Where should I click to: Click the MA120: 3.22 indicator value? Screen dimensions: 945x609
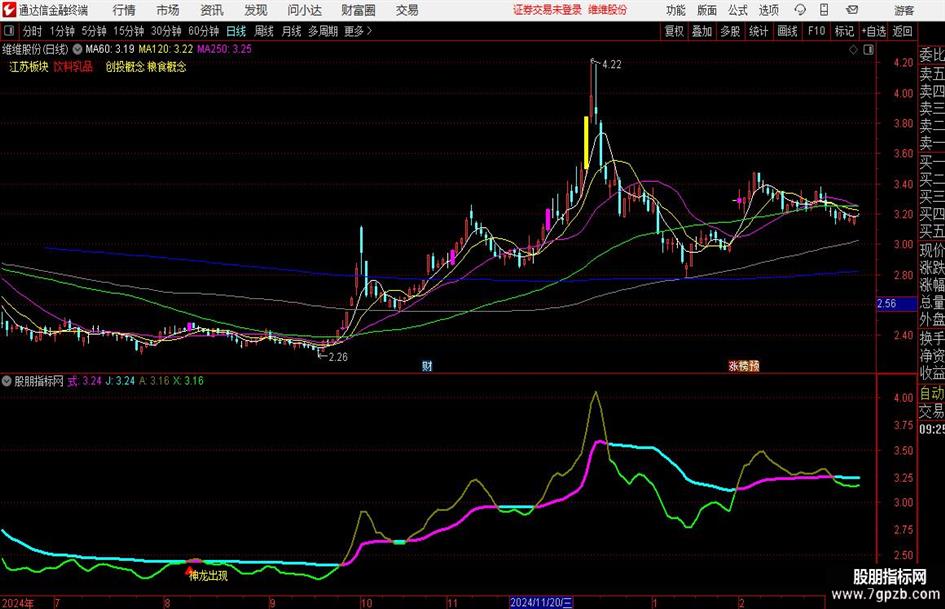point(166,49)
